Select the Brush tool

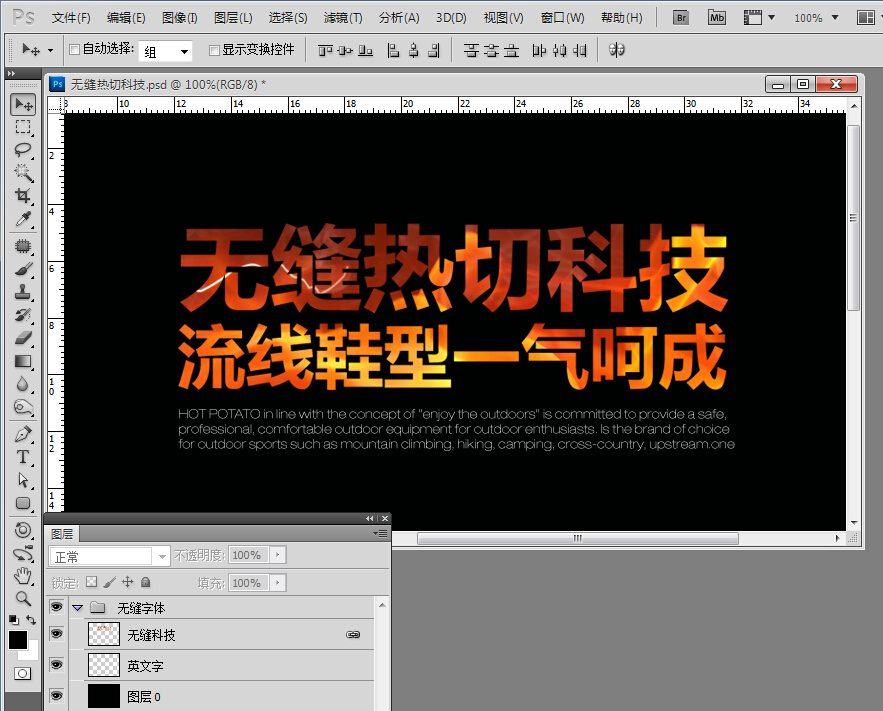pos(23,269)
